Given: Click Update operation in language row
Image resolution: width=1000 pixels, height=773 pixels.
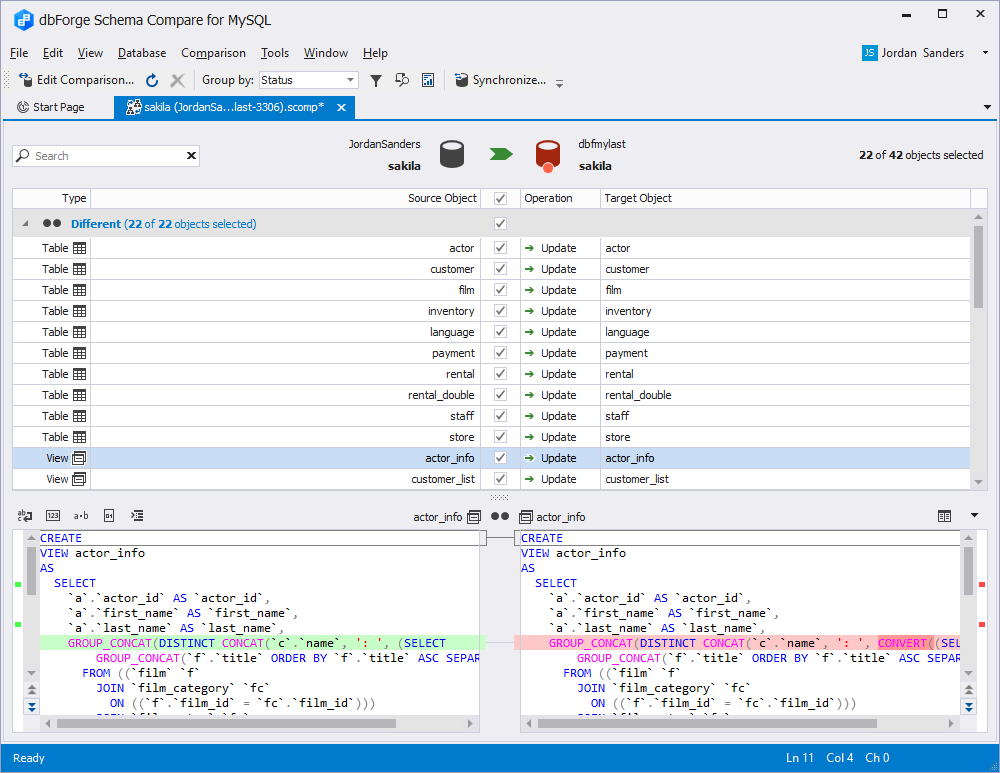Looking at the screenshot, I should [x=559, y=332].
